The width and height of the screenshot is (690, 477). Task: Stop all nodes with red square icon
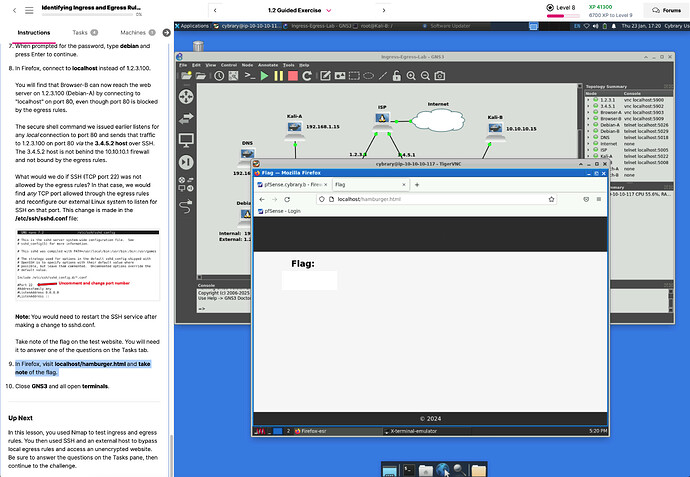292,75
